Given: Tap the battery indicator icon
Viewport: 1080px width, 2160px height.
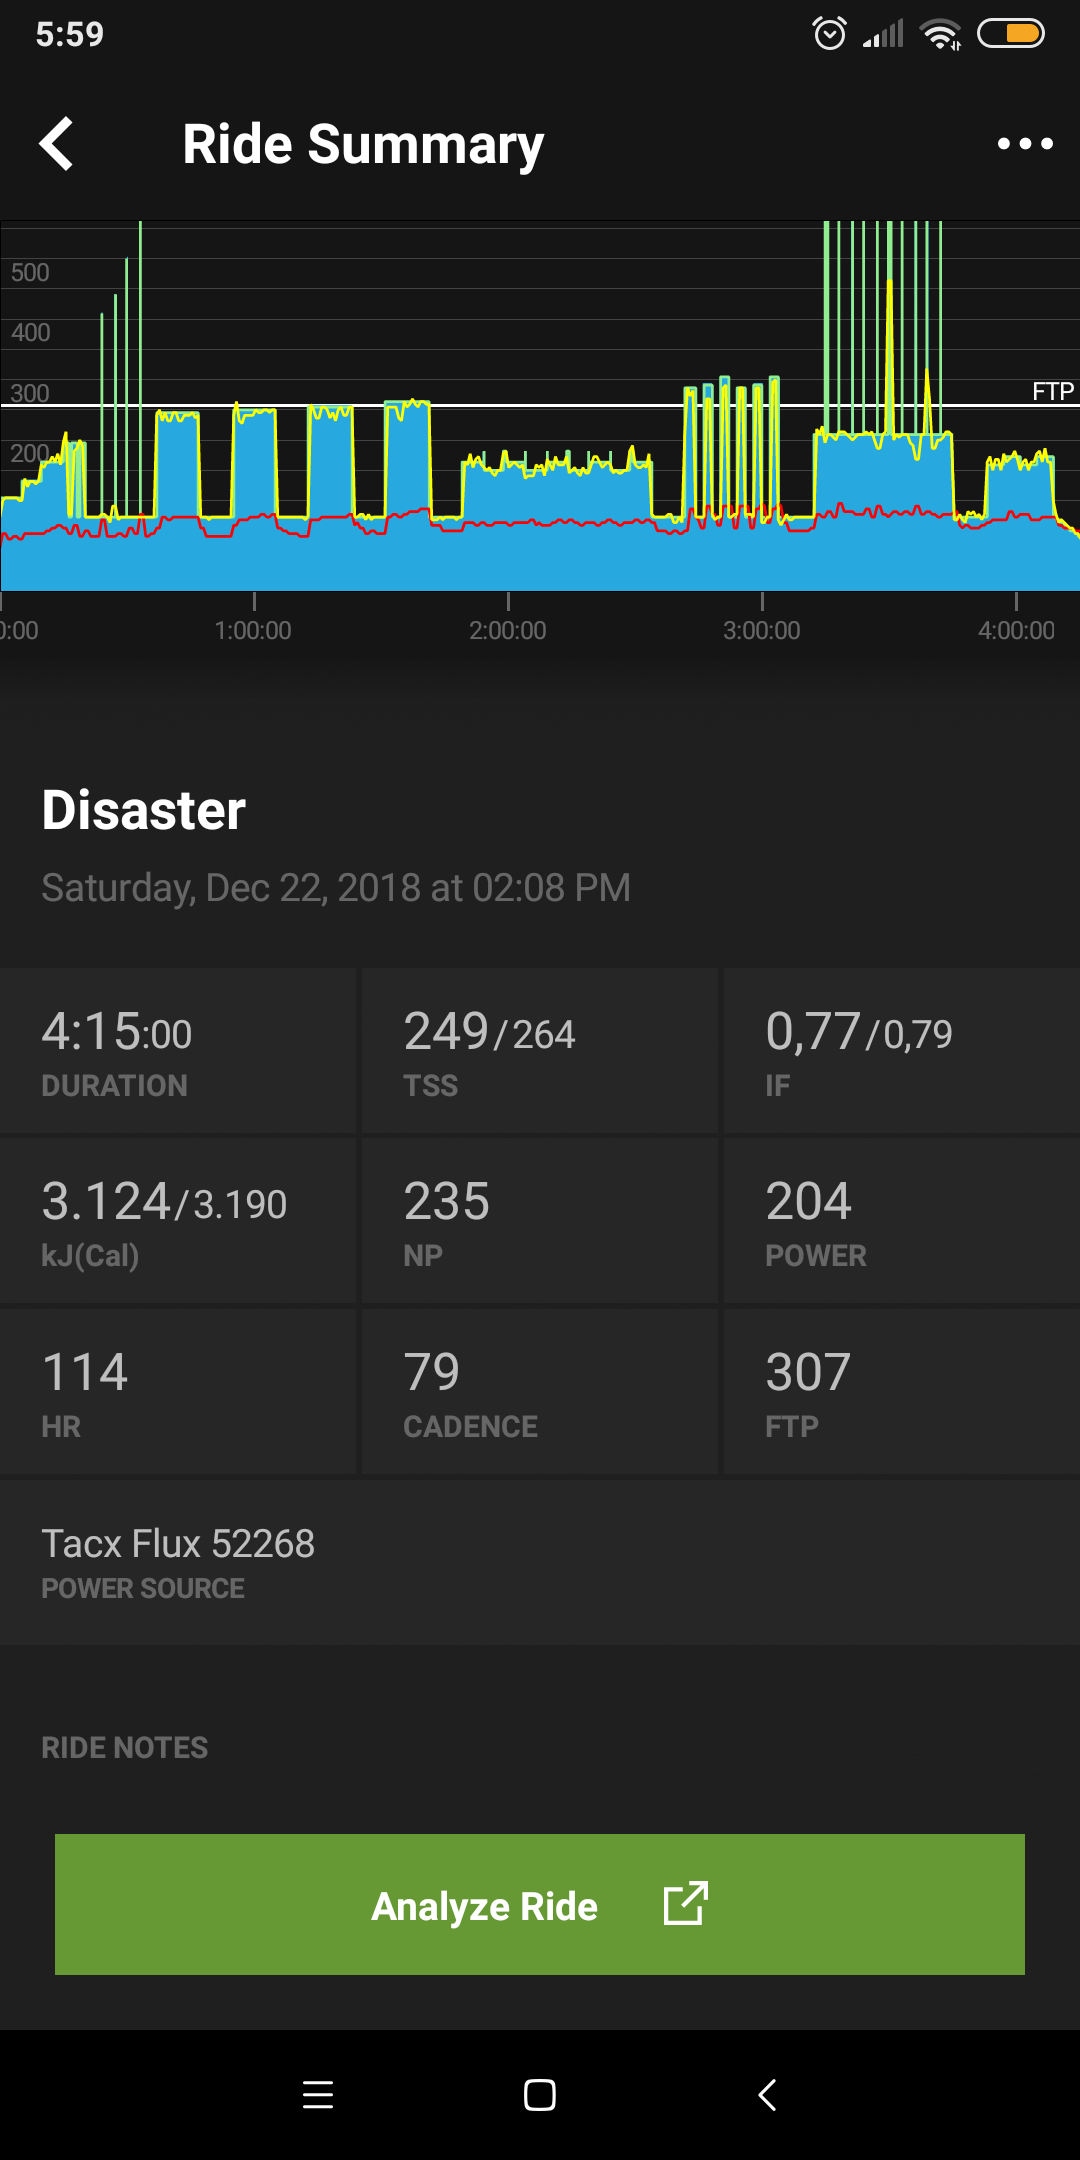Looking at the screenshot, I should point(1010,34).
